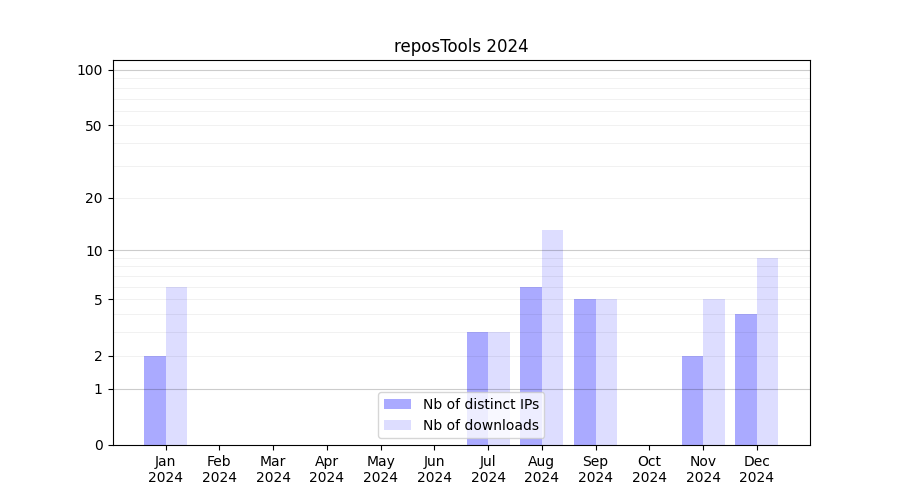The image size is (900, 500).
Task: Click the December distinct IPs bar
Action: point(746,379)
